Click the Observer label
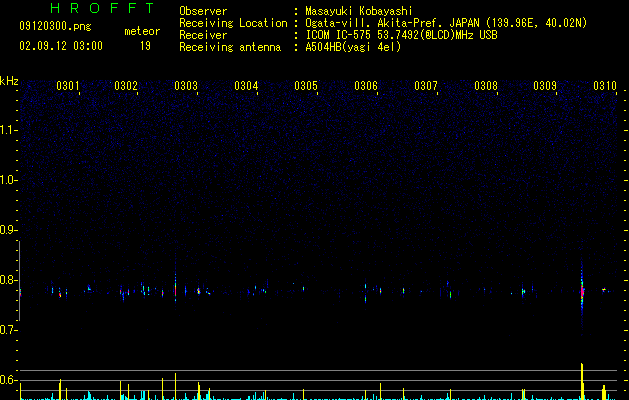This screenshot has height=400, width=629. 203,11
